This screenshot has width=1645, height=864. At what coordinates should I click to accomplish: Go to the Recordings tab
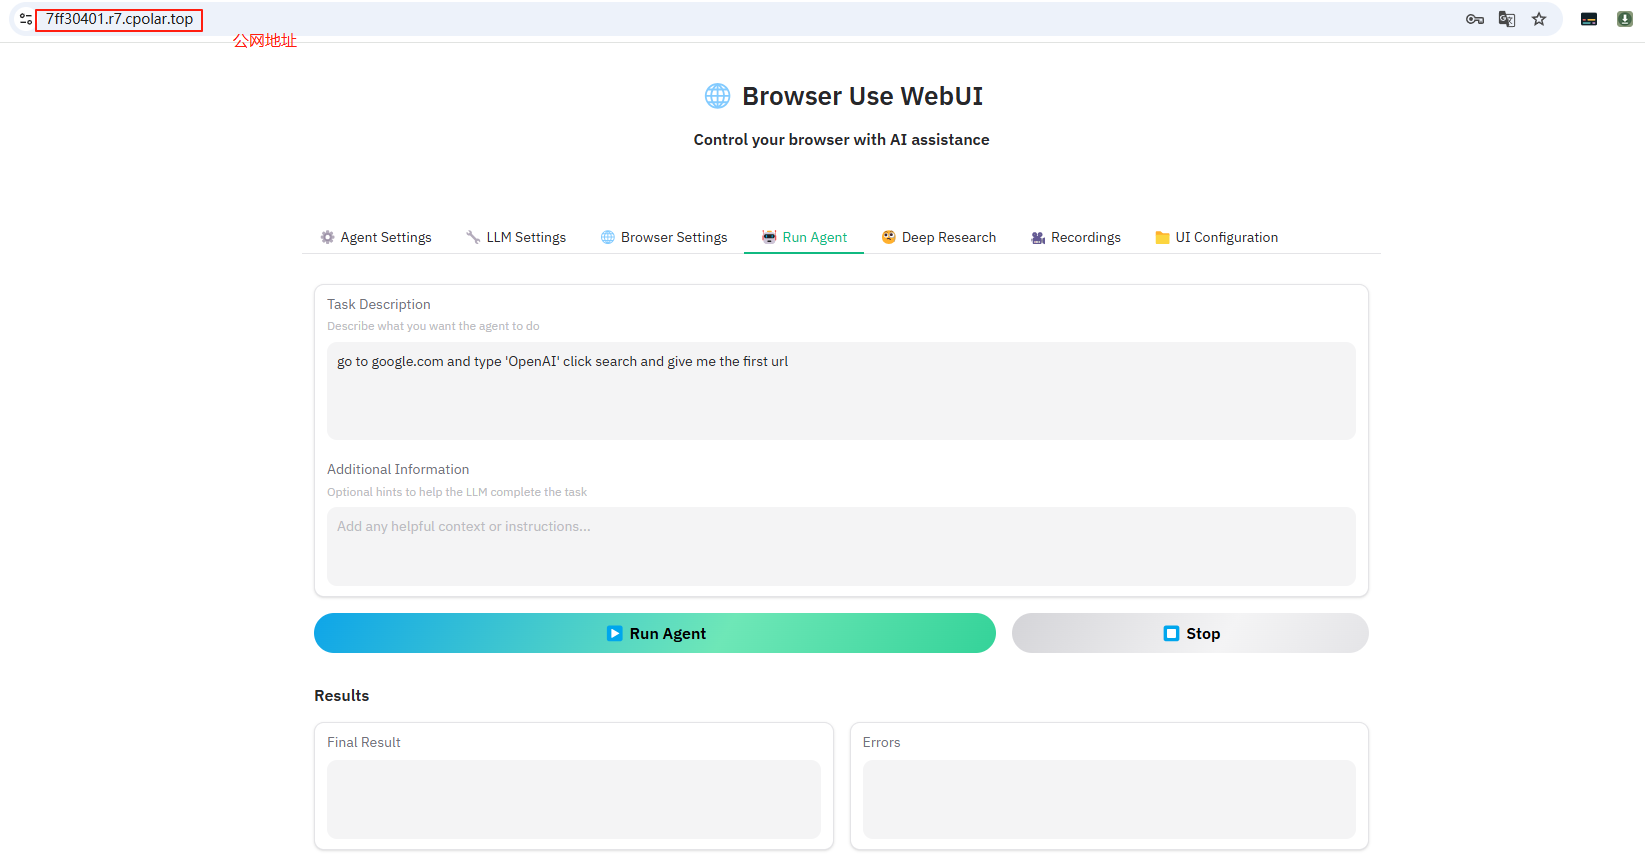pyautogui.click(x=1076, y=237)
